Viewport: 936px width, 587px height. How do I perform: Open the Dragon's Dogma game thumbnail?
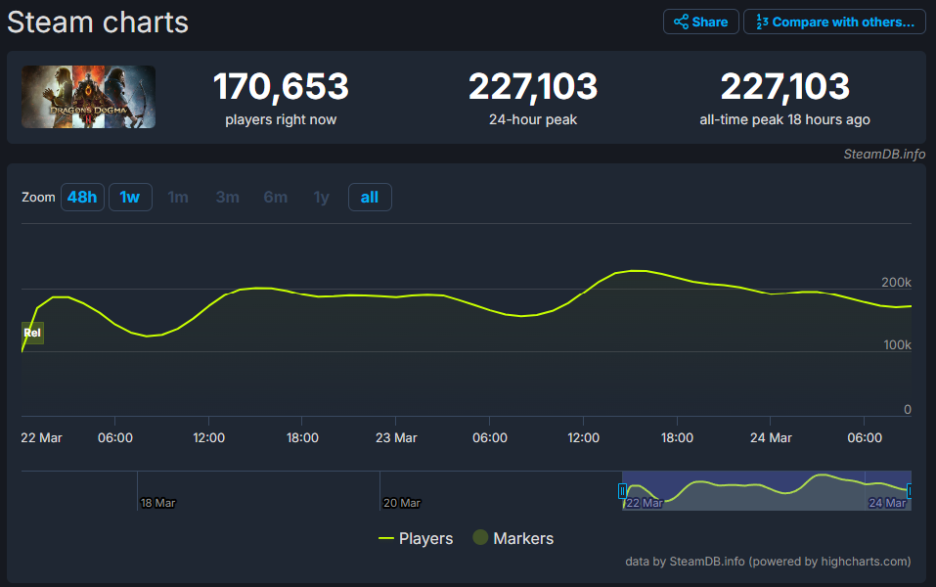click(x=88, y=97)
